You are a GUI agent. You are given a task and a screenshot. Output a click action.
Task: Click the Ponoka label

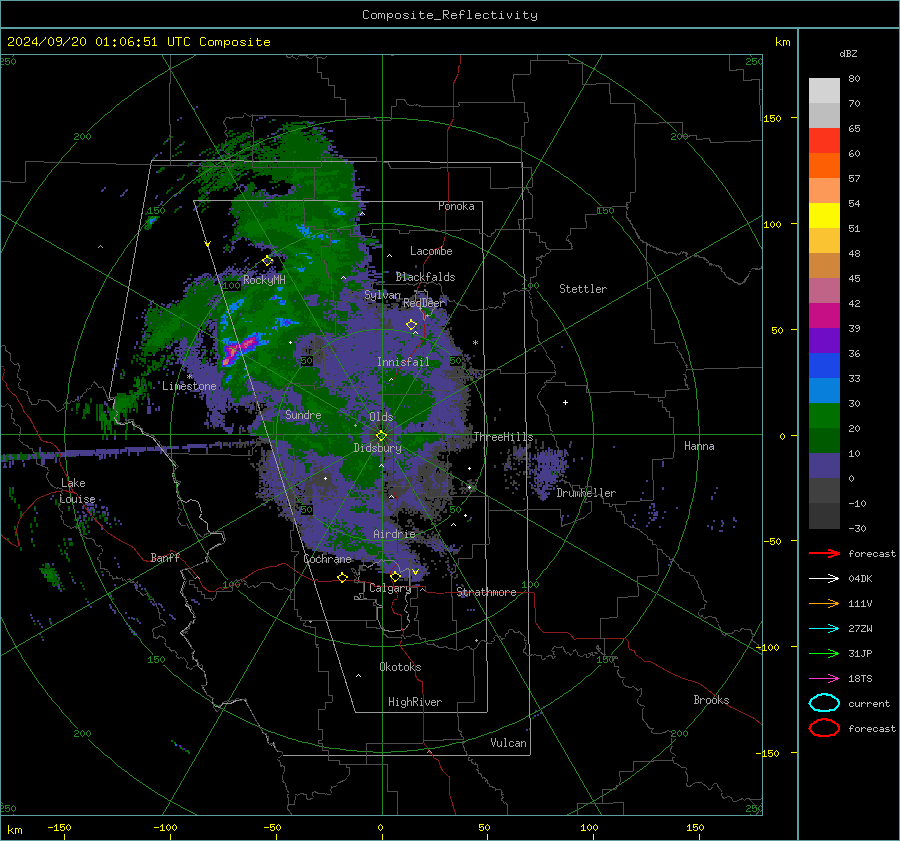point(456,206)
